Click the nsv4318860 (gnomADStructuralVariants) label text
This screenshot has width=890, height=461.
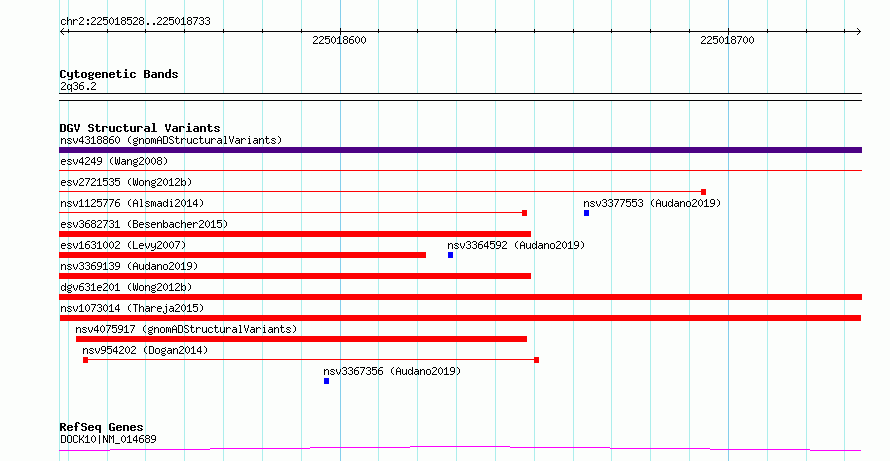coord(171,140)
